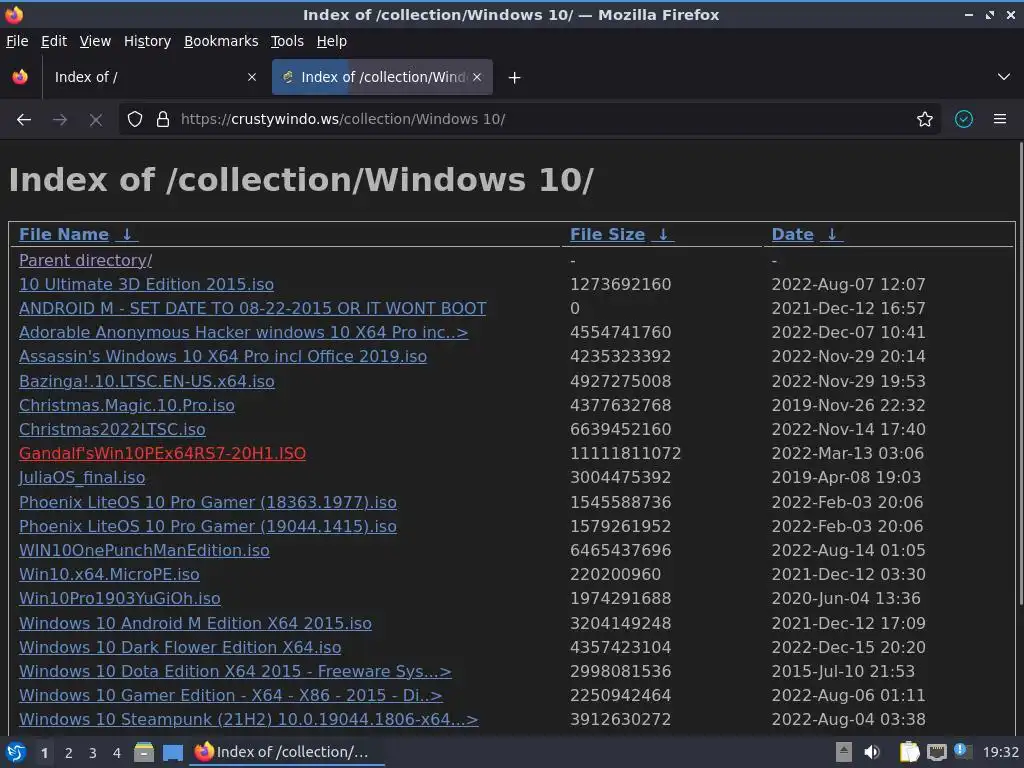Open the file manager taskbar icon
Screen dimensions: 1024x768
pos(144,752)
